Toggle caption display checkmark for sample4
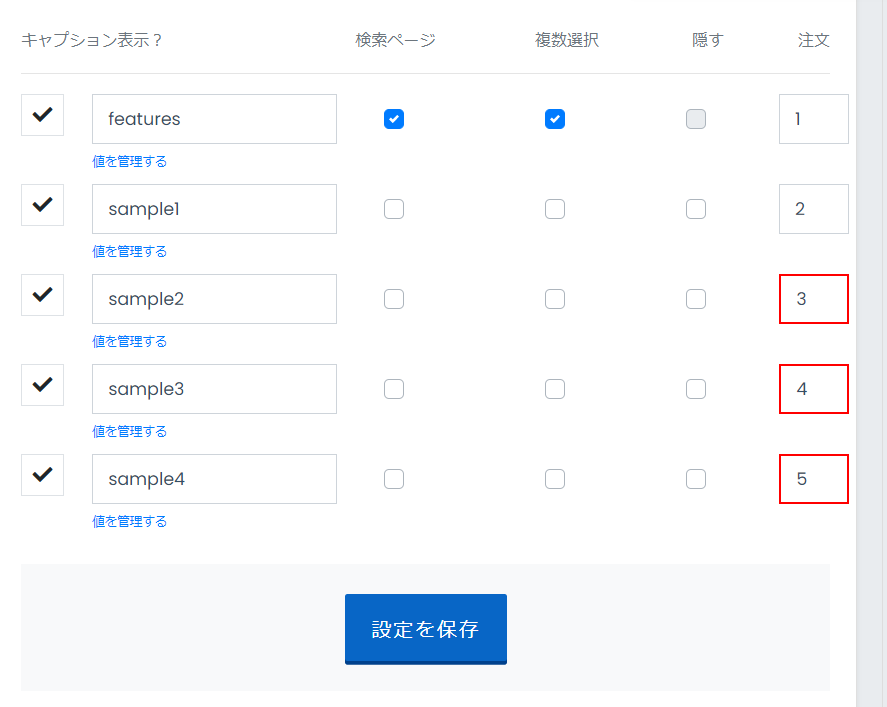 [x=42, y=475]
